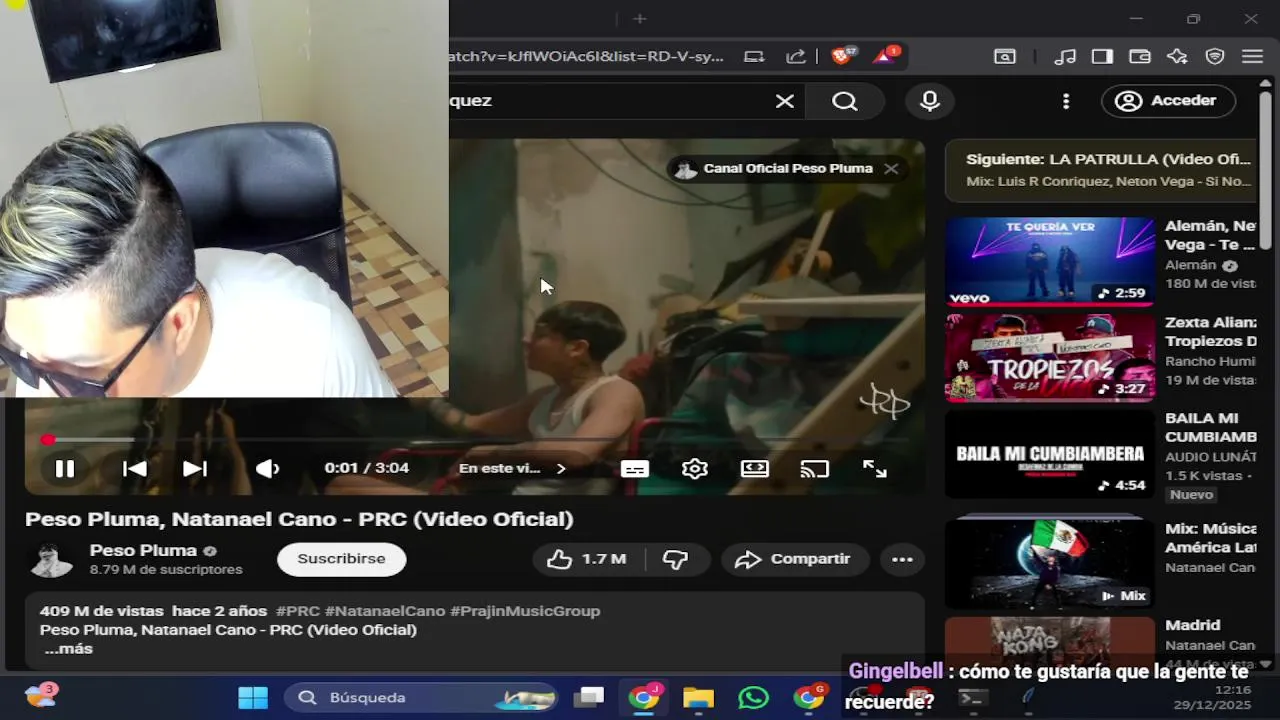Open File Explorer from the taskbar

(698, 698)
